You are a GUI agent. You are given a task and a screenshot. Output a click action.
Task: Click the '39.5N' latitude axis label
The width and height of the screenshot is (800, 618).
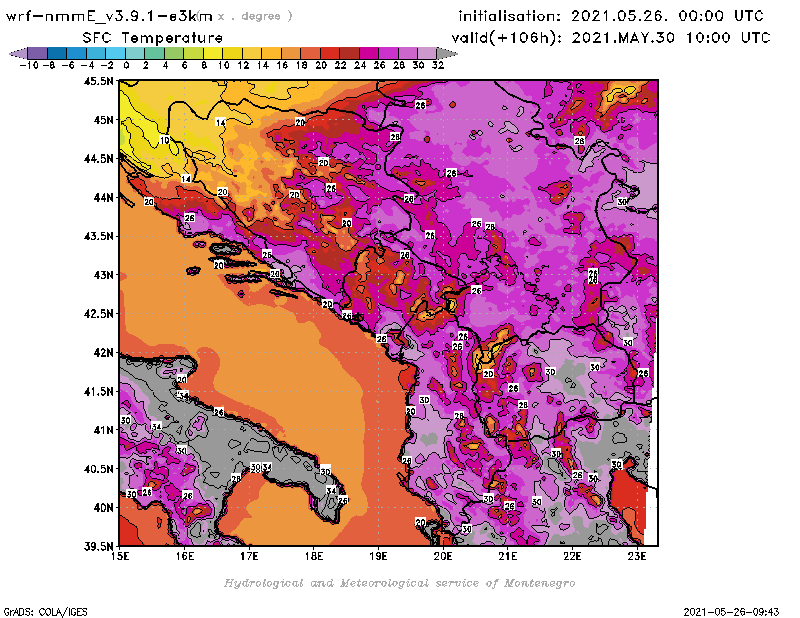(98, 547)
